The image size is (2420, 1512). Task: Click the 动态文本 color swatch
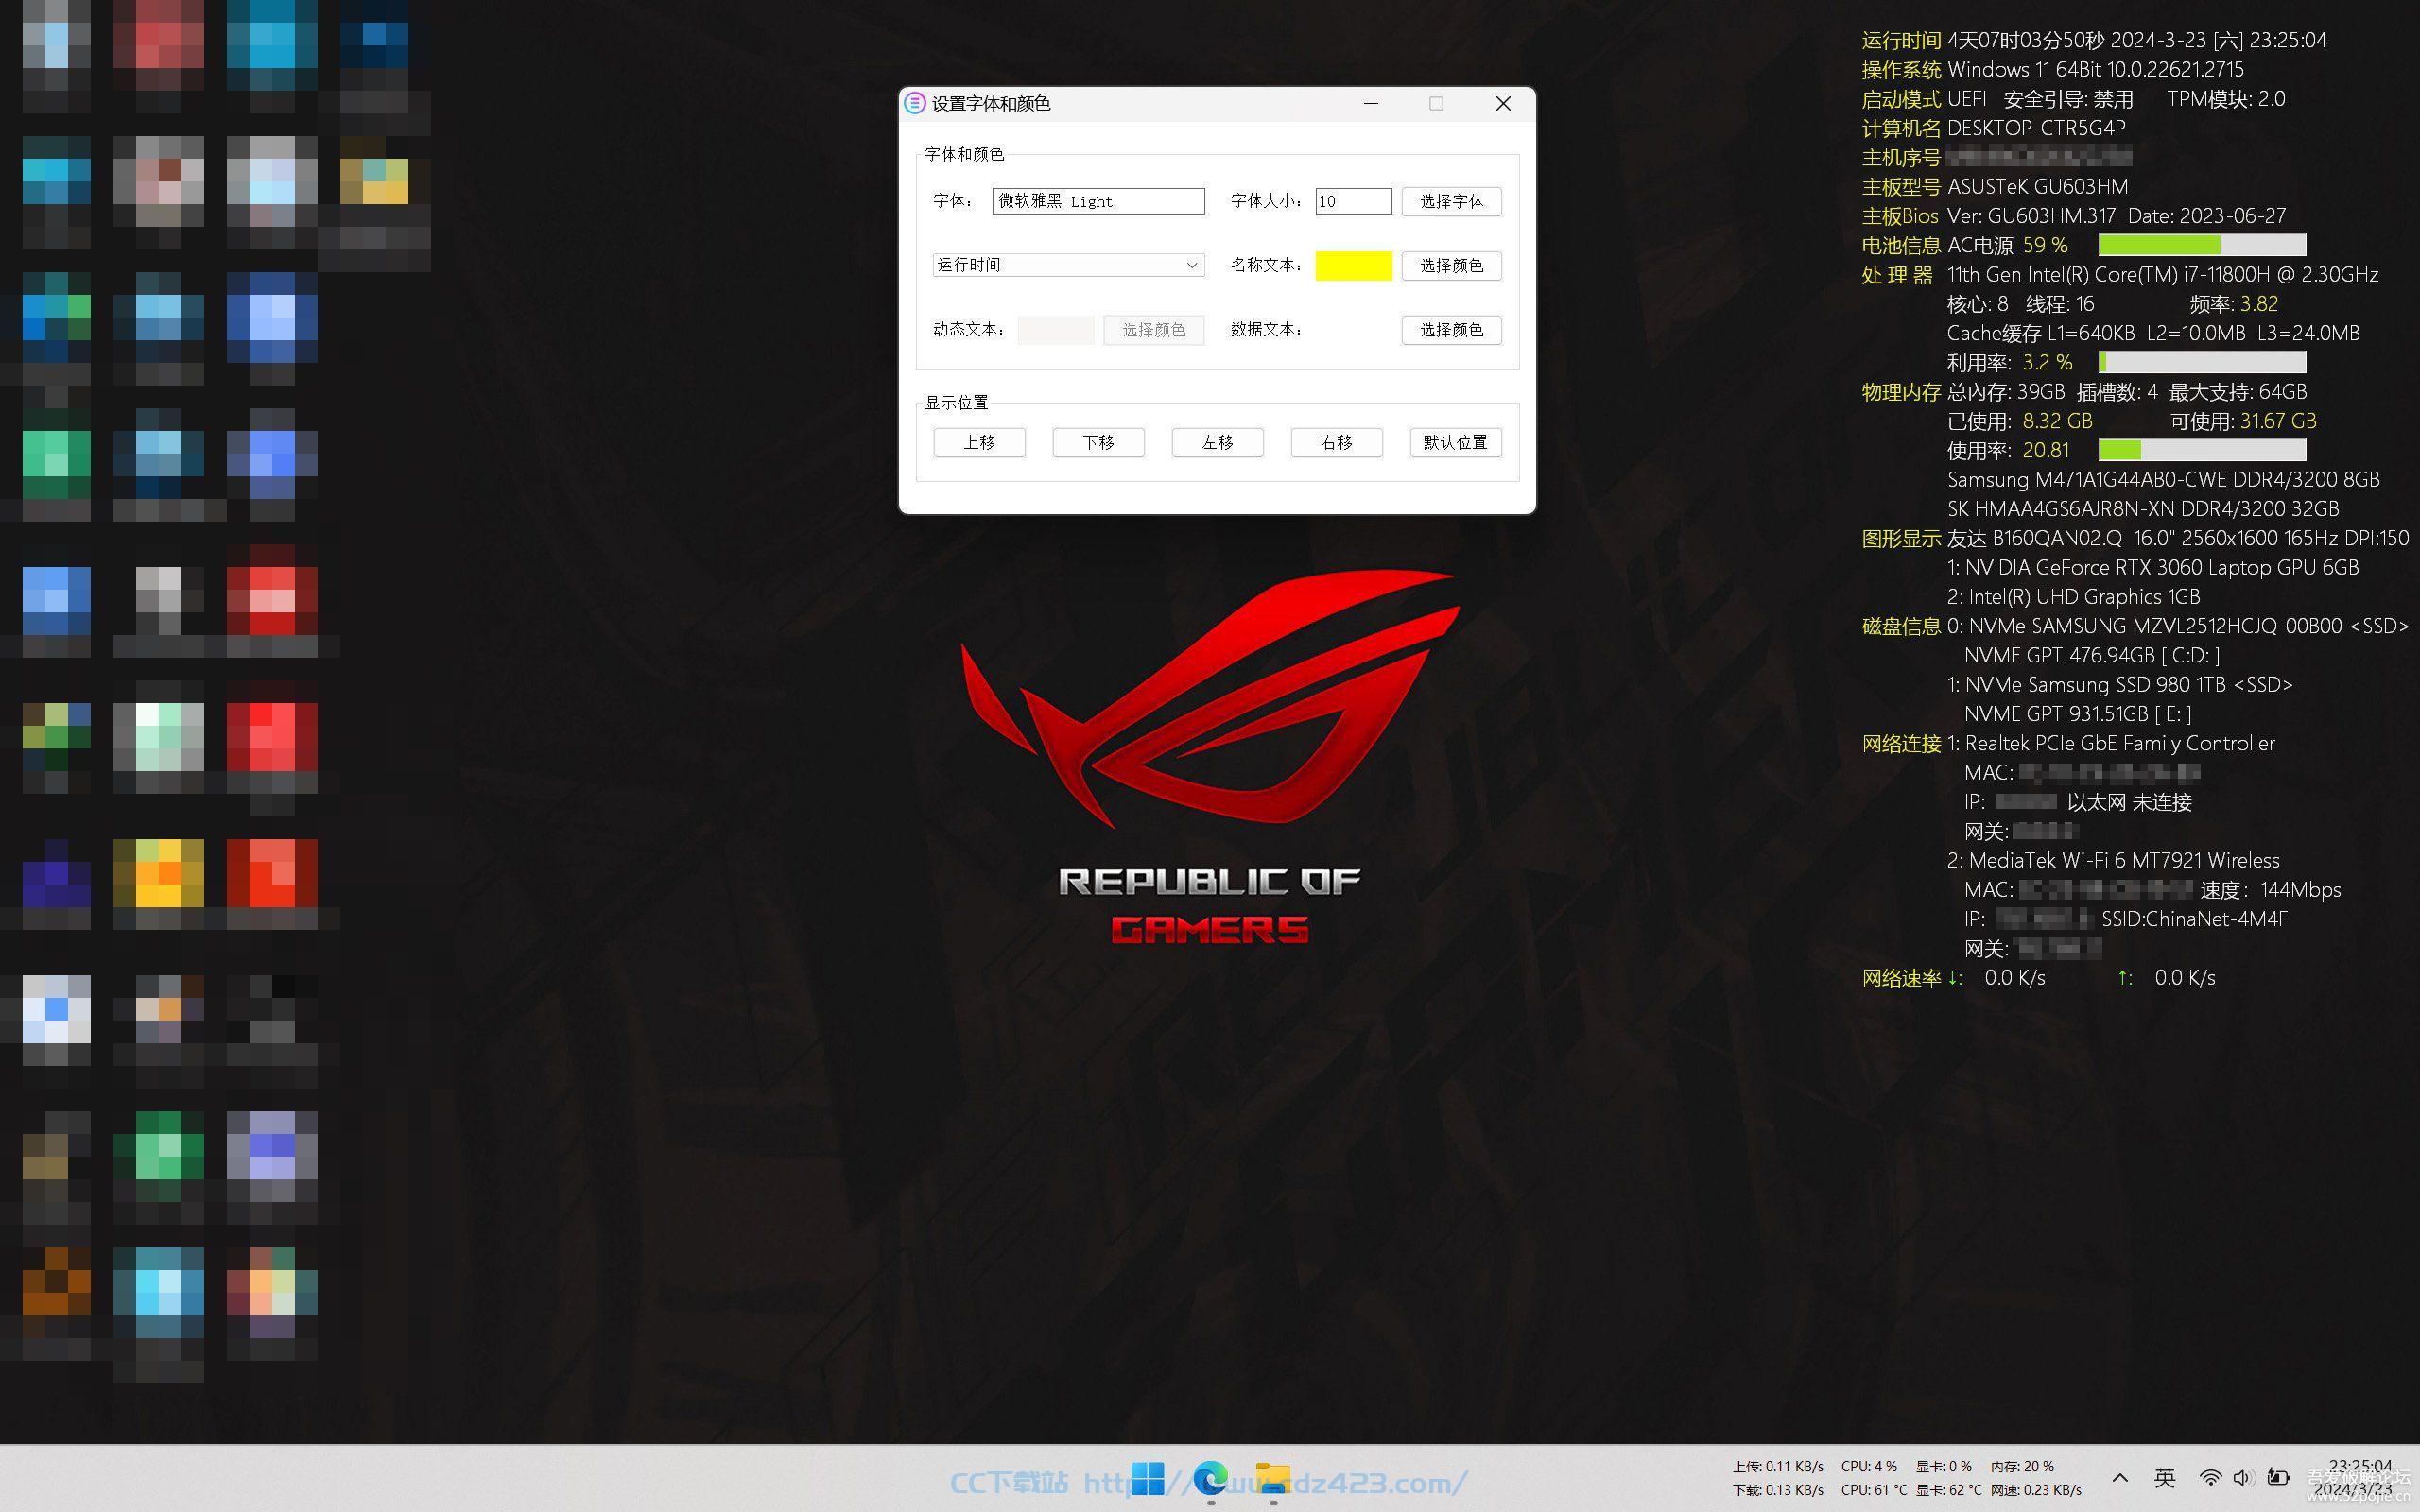1055,330
